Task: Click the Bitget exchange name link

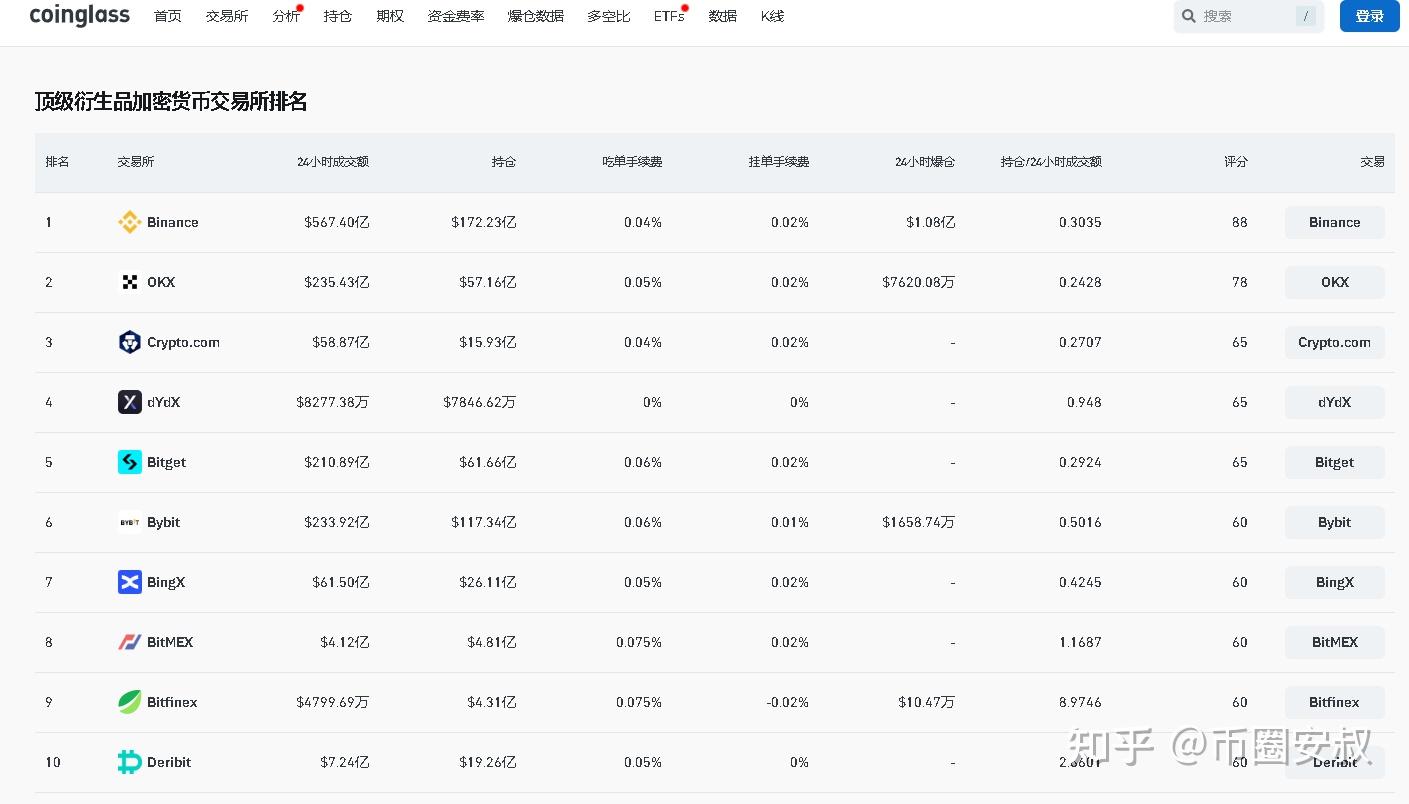Action: click(167, 462)
